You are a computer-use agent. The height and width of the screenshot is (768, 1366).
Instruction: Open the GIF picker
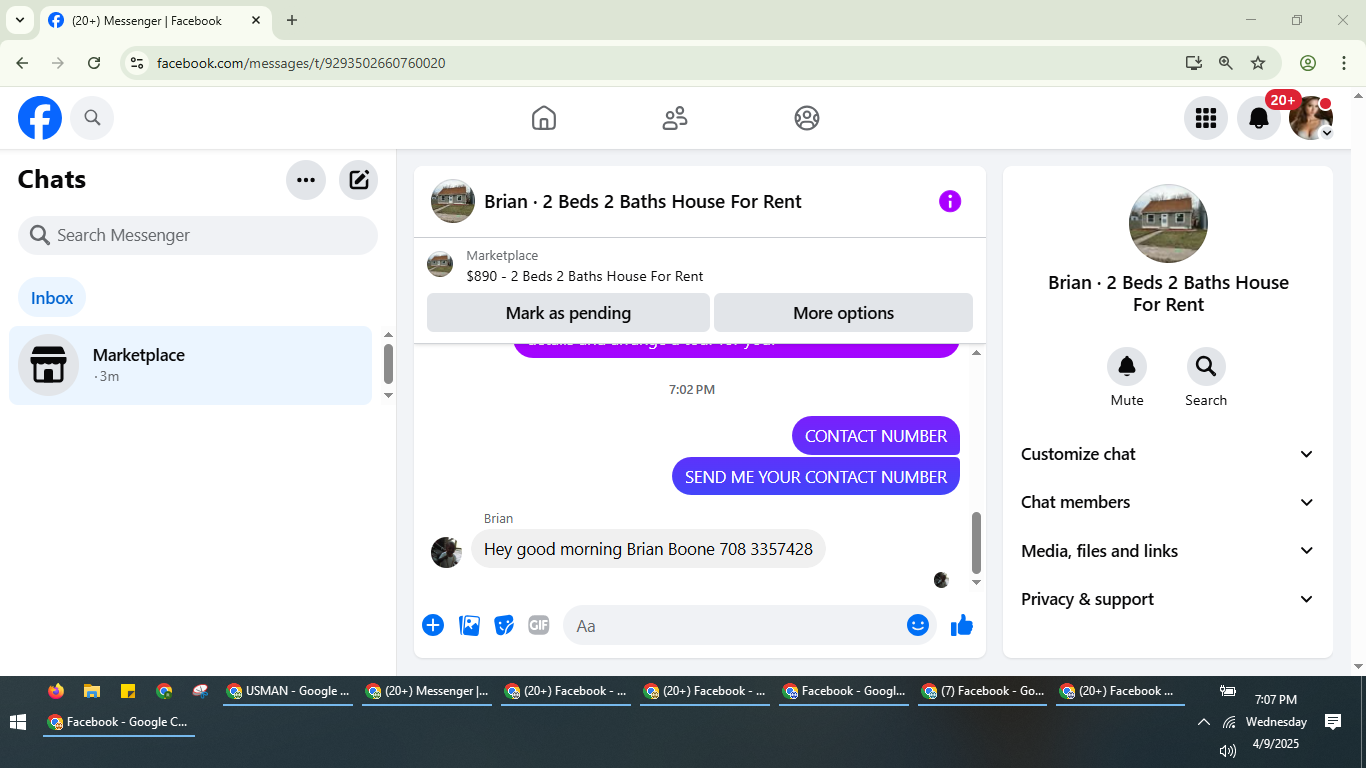coord(539,625)
